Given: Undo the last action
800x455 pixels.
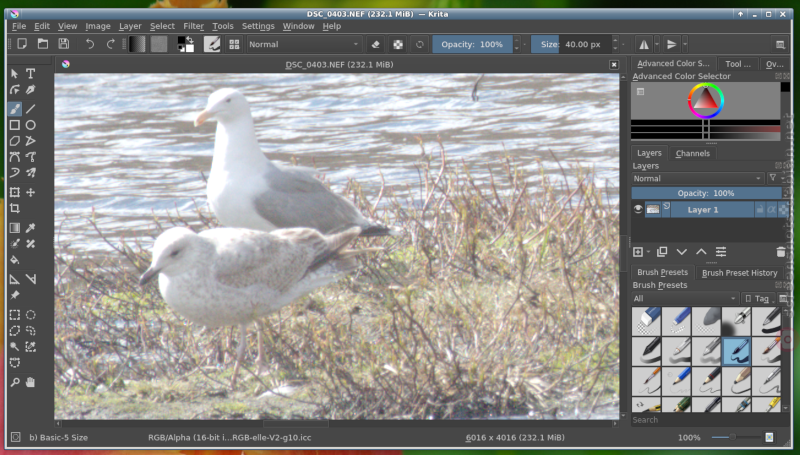Looking at the screenshot, I should tap(90, 44).
